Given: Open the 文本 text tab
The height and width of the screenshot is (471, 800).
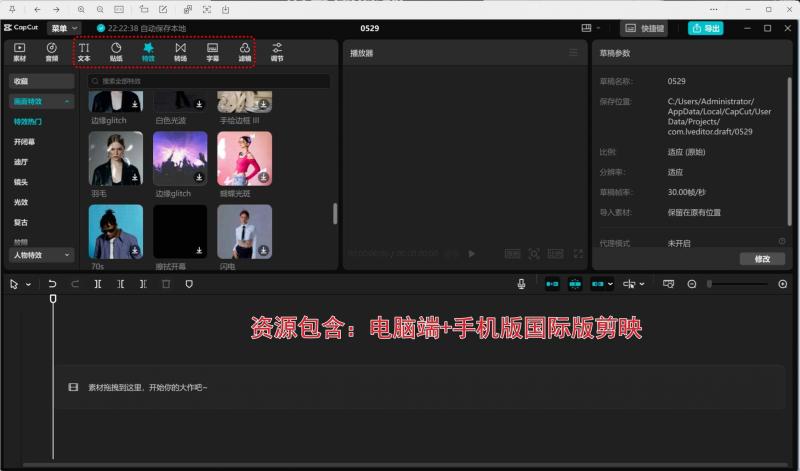Looking at the screenshot, I should click(x=84, y=52).
